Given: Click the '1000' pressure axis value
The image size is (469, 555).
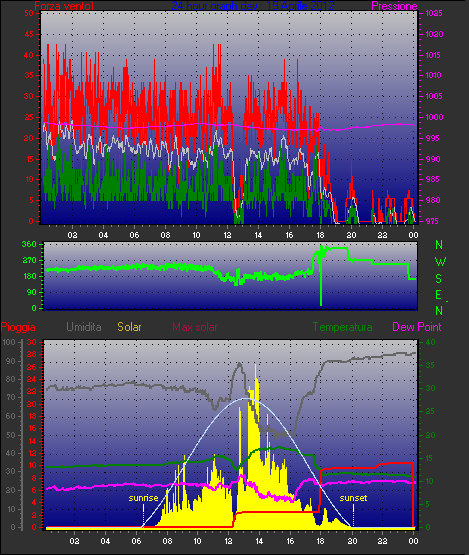Looking at the screenshot, I should [x=434, y=118].
